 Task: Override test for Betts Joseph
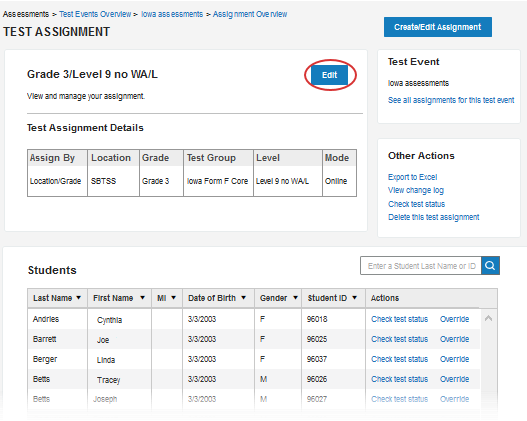(x=454, y=399)
